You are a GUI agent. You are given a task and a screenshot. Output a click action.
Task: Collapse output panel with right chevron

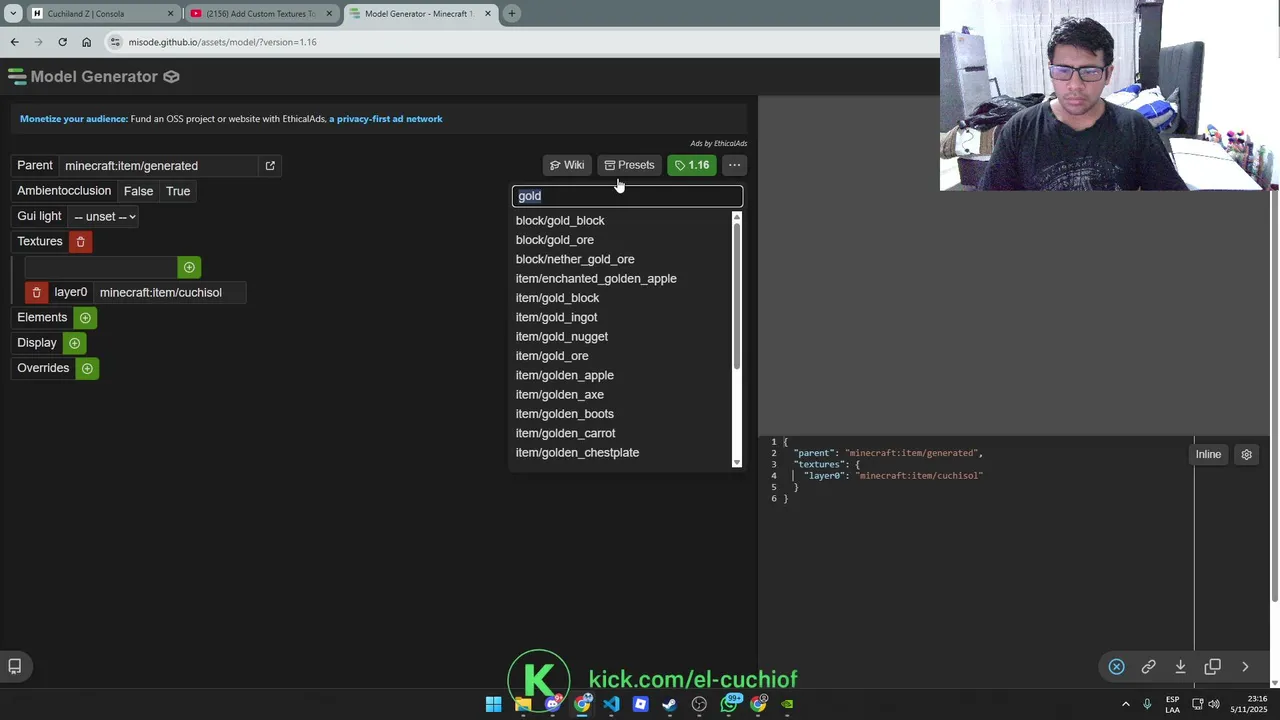(x=1245, y=667)
